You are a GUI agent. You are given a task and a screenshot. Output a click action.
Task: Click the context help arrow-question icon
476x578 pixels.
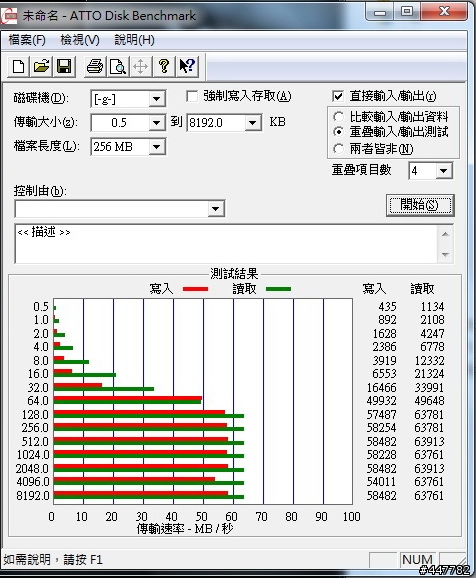pyautogui.click(x=187, y=67)
